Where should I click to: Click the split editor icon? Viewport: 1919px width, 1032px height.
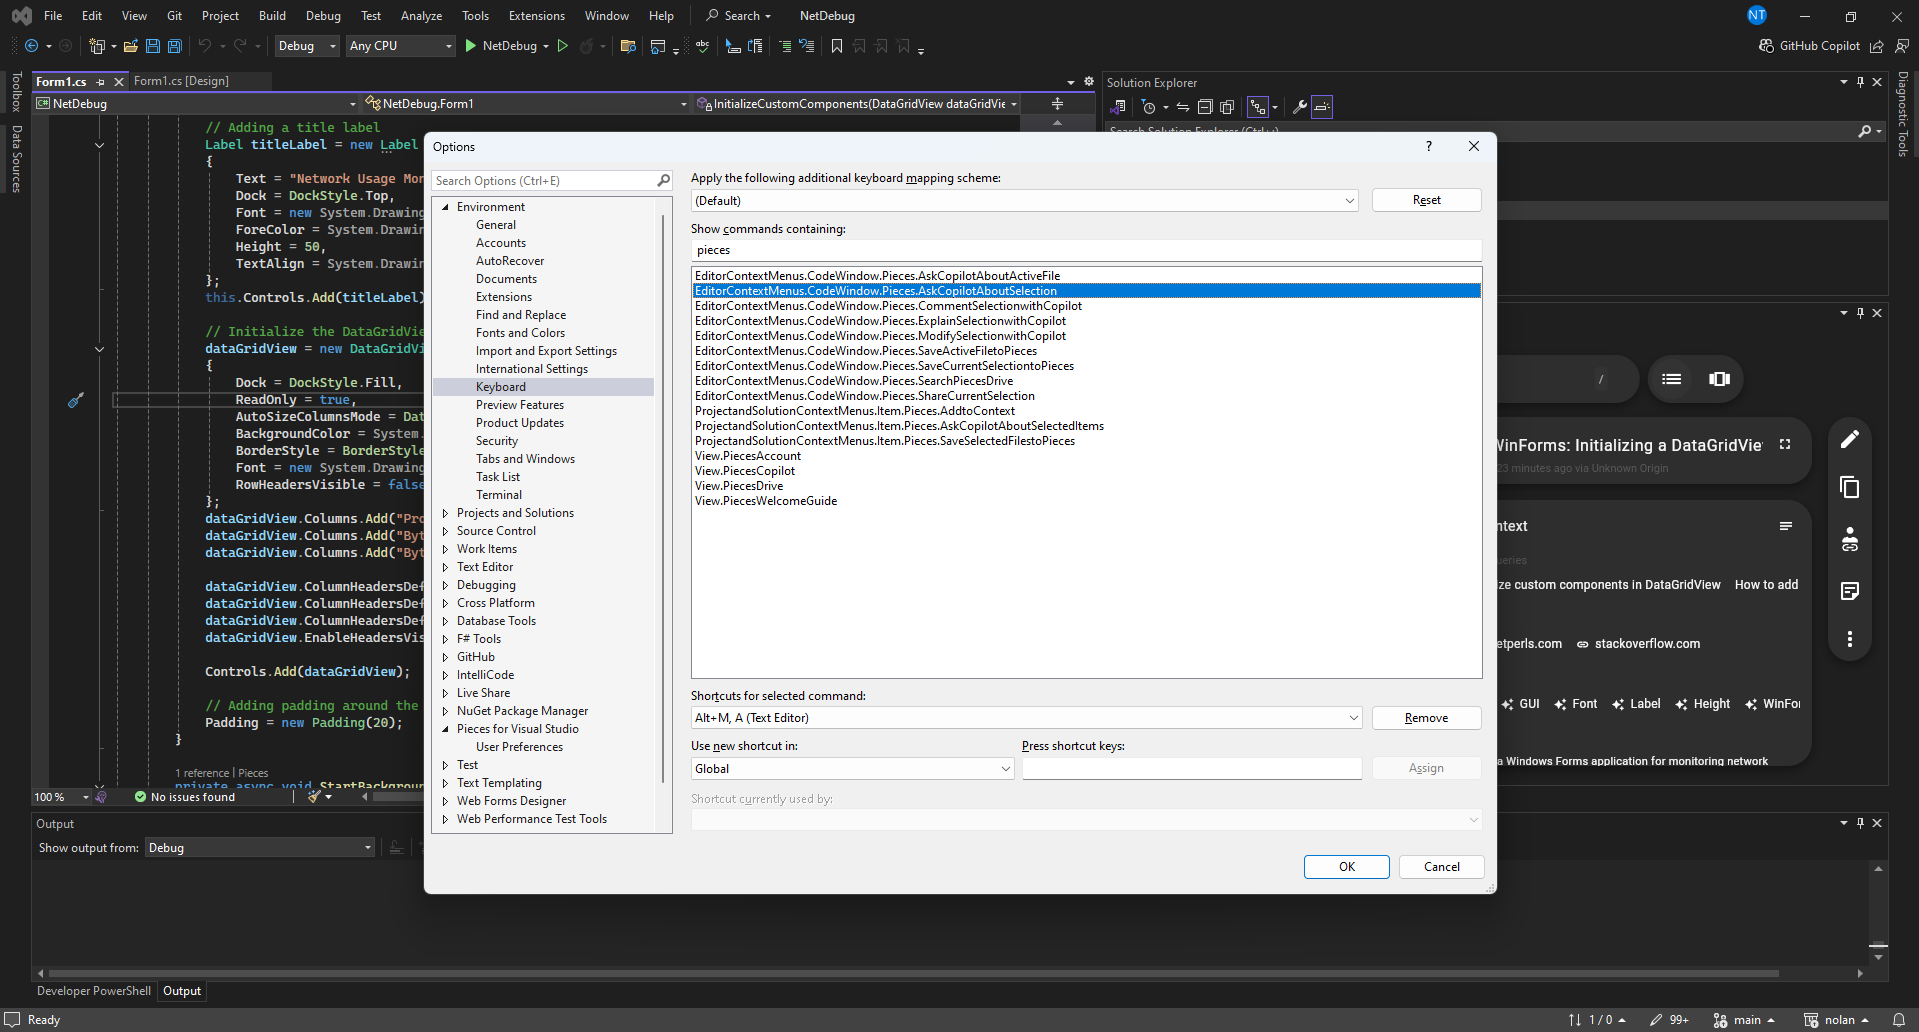[1057, 104]
